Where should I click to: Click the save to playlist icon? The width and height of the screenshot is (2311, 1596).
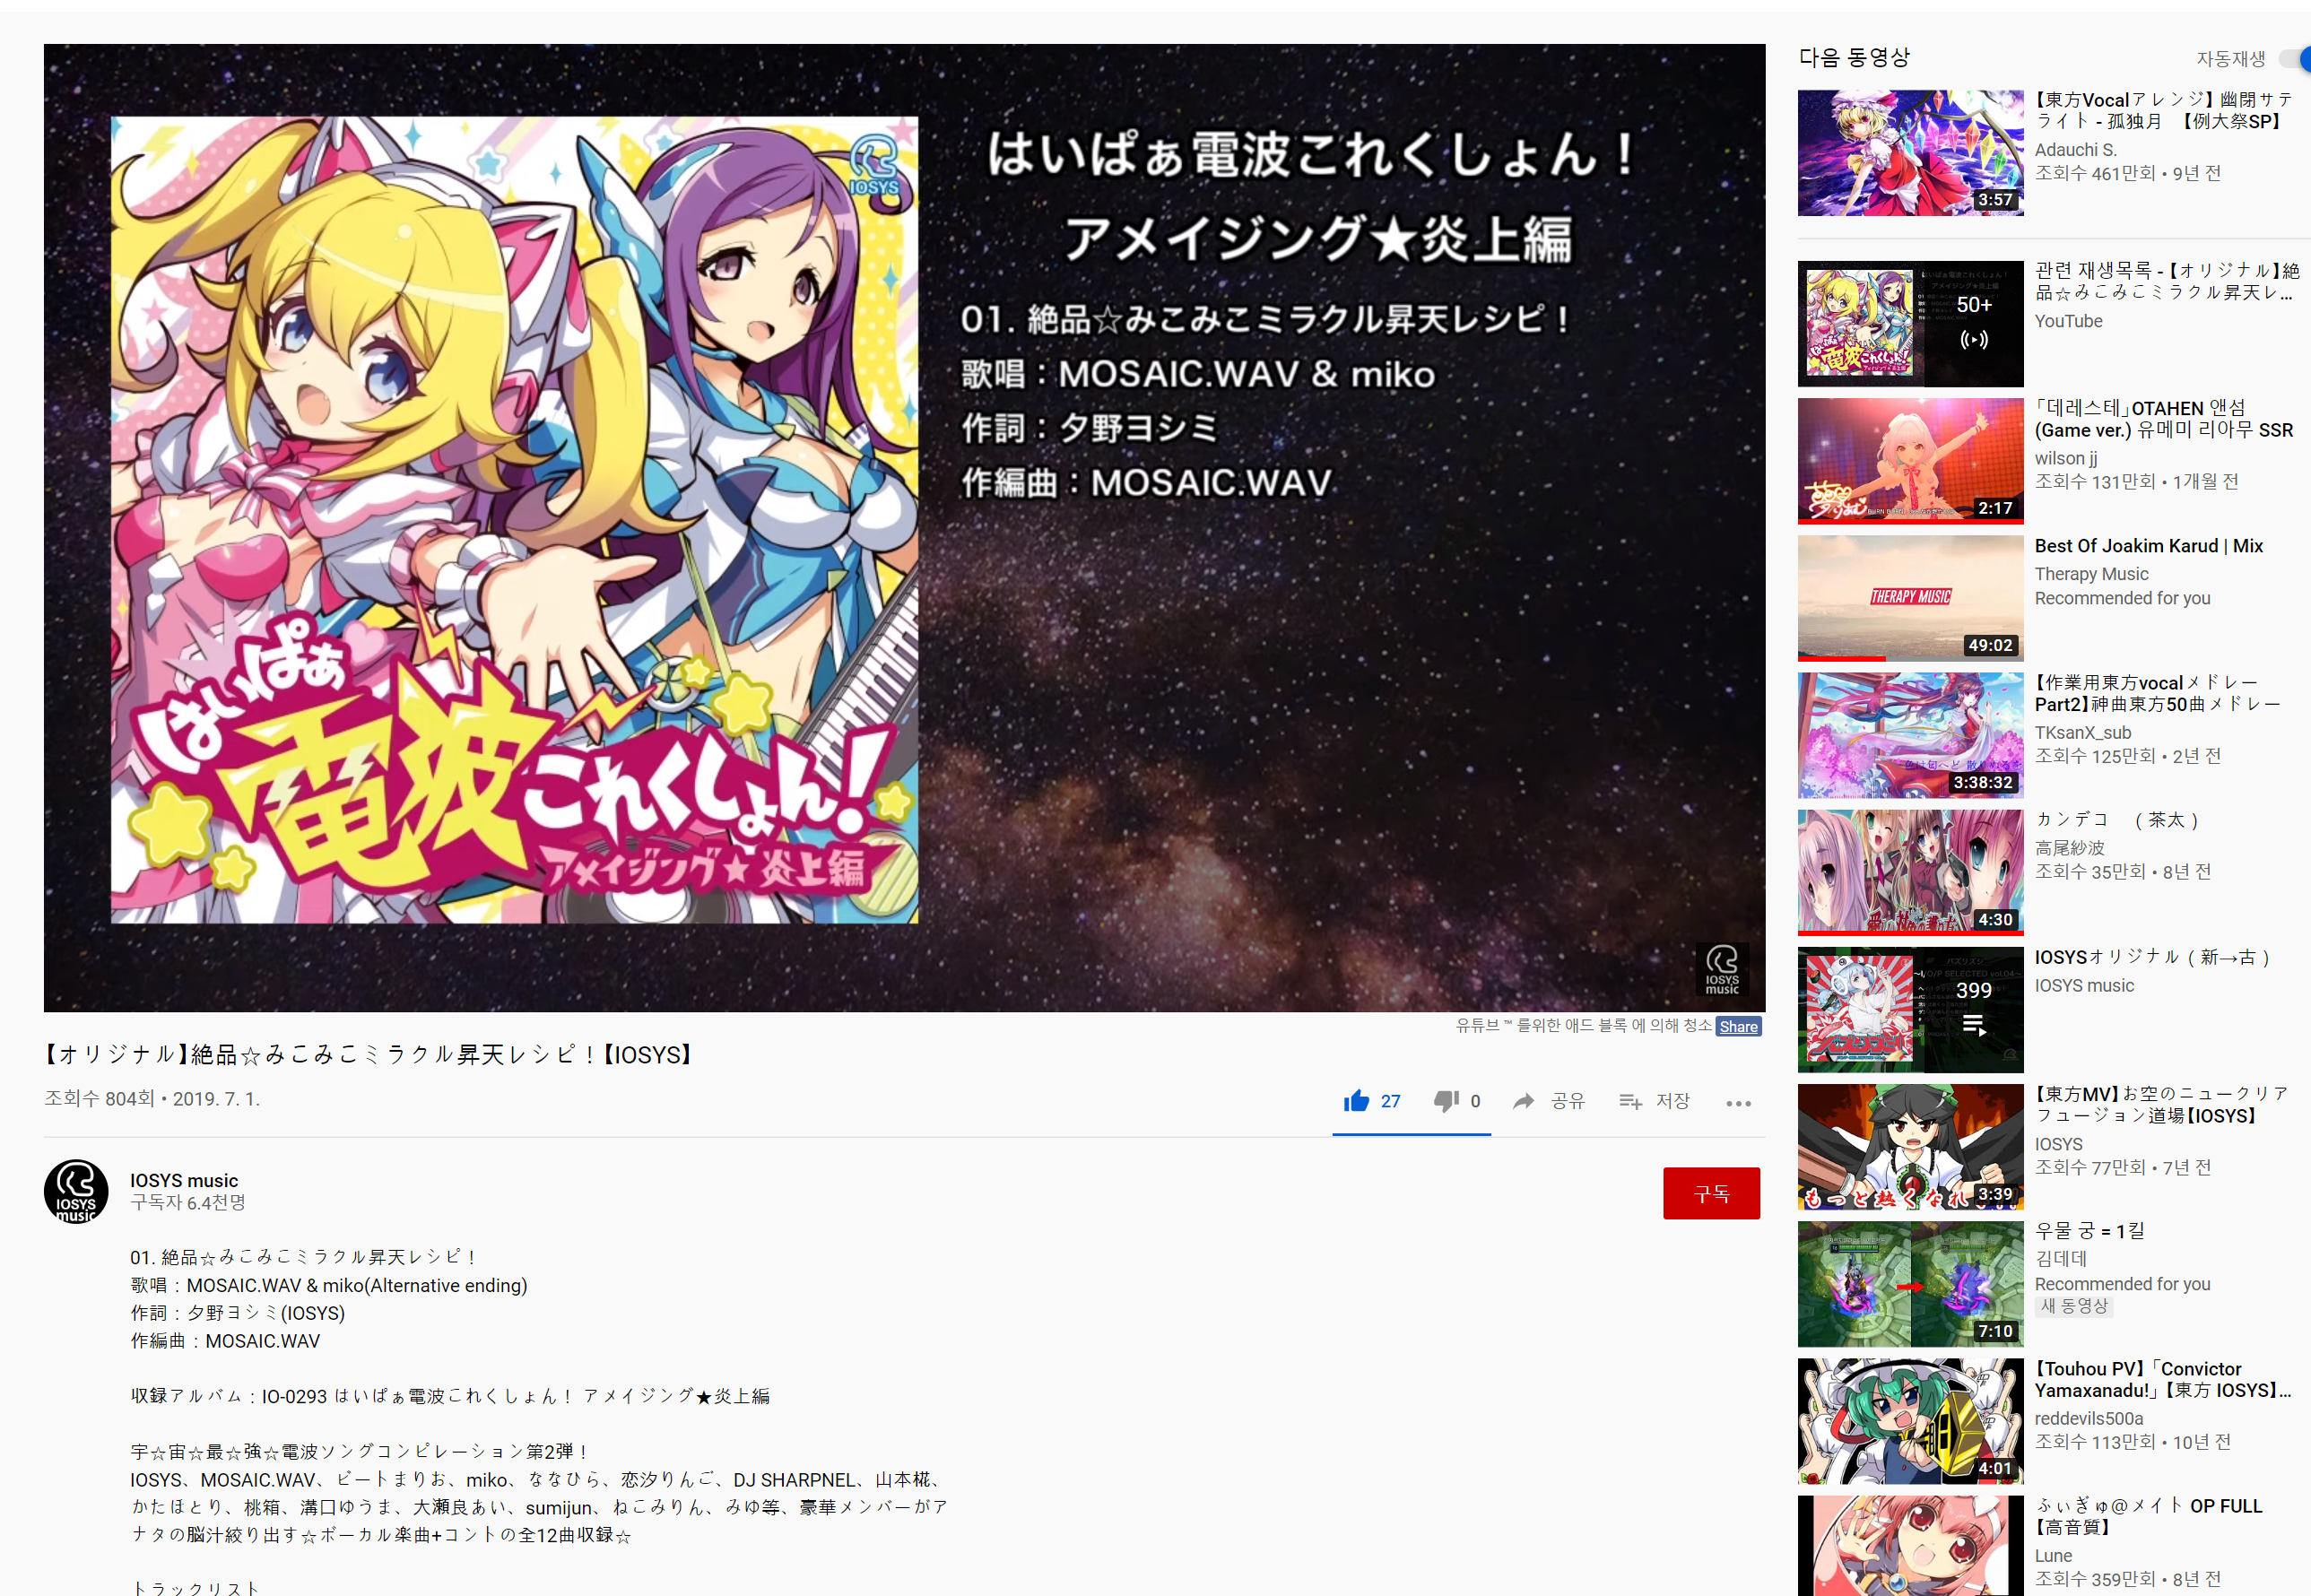(x=1630, y=1101)
